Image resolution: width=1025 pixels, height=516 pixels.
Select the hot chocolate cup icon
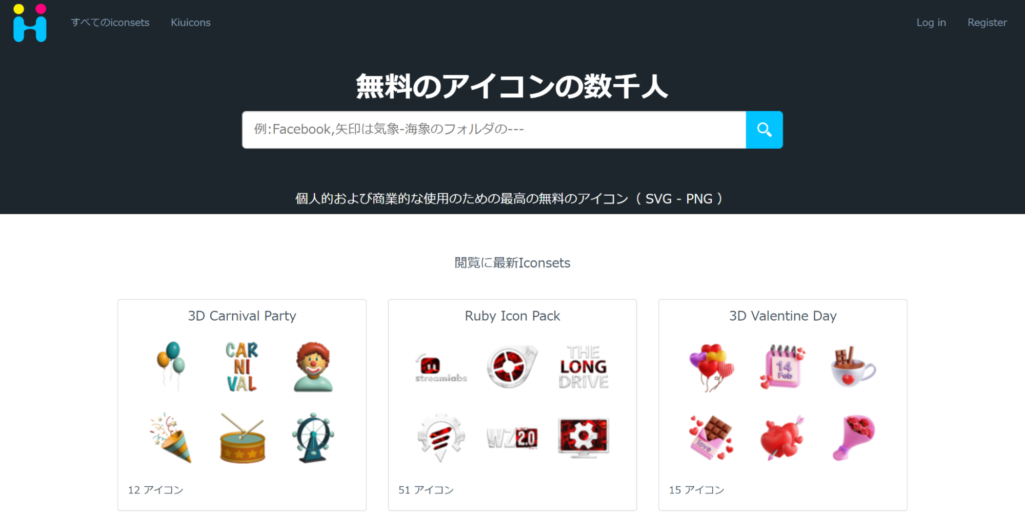[853, 367]
